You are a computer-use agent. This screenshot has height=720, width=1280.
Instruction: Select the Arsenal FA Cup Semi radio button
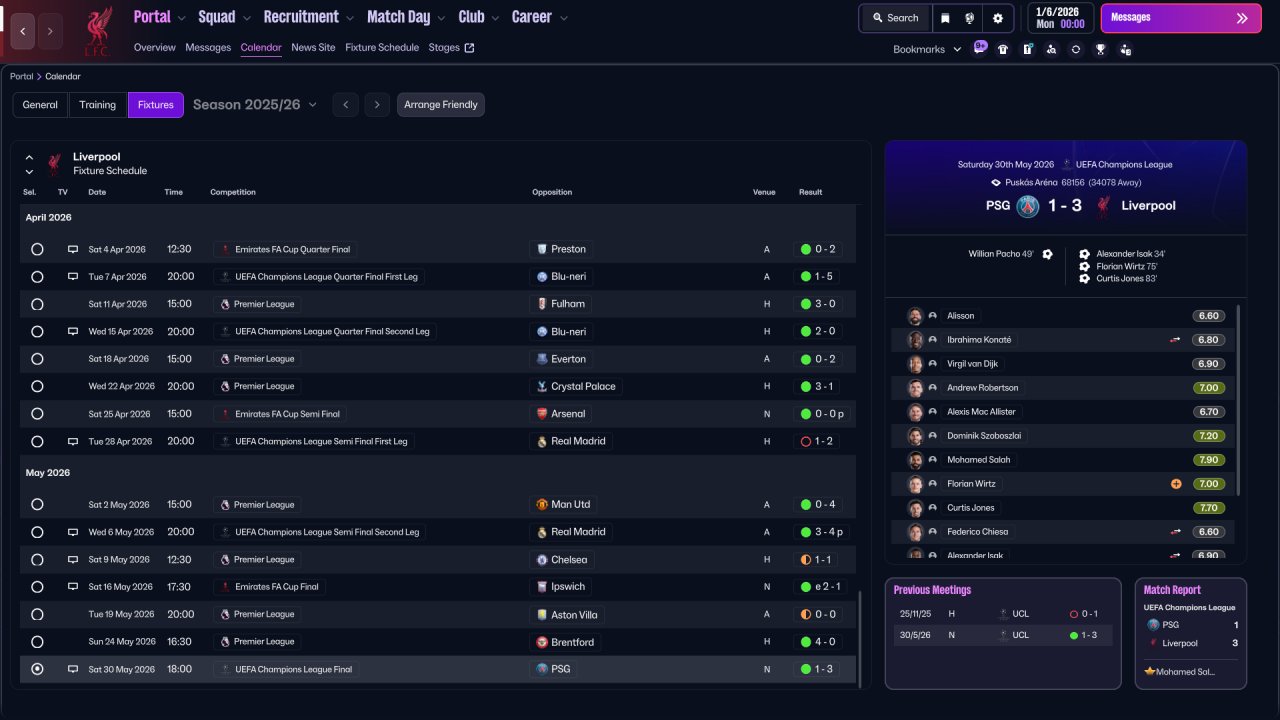pyautogui.click(x=37, y=414)
